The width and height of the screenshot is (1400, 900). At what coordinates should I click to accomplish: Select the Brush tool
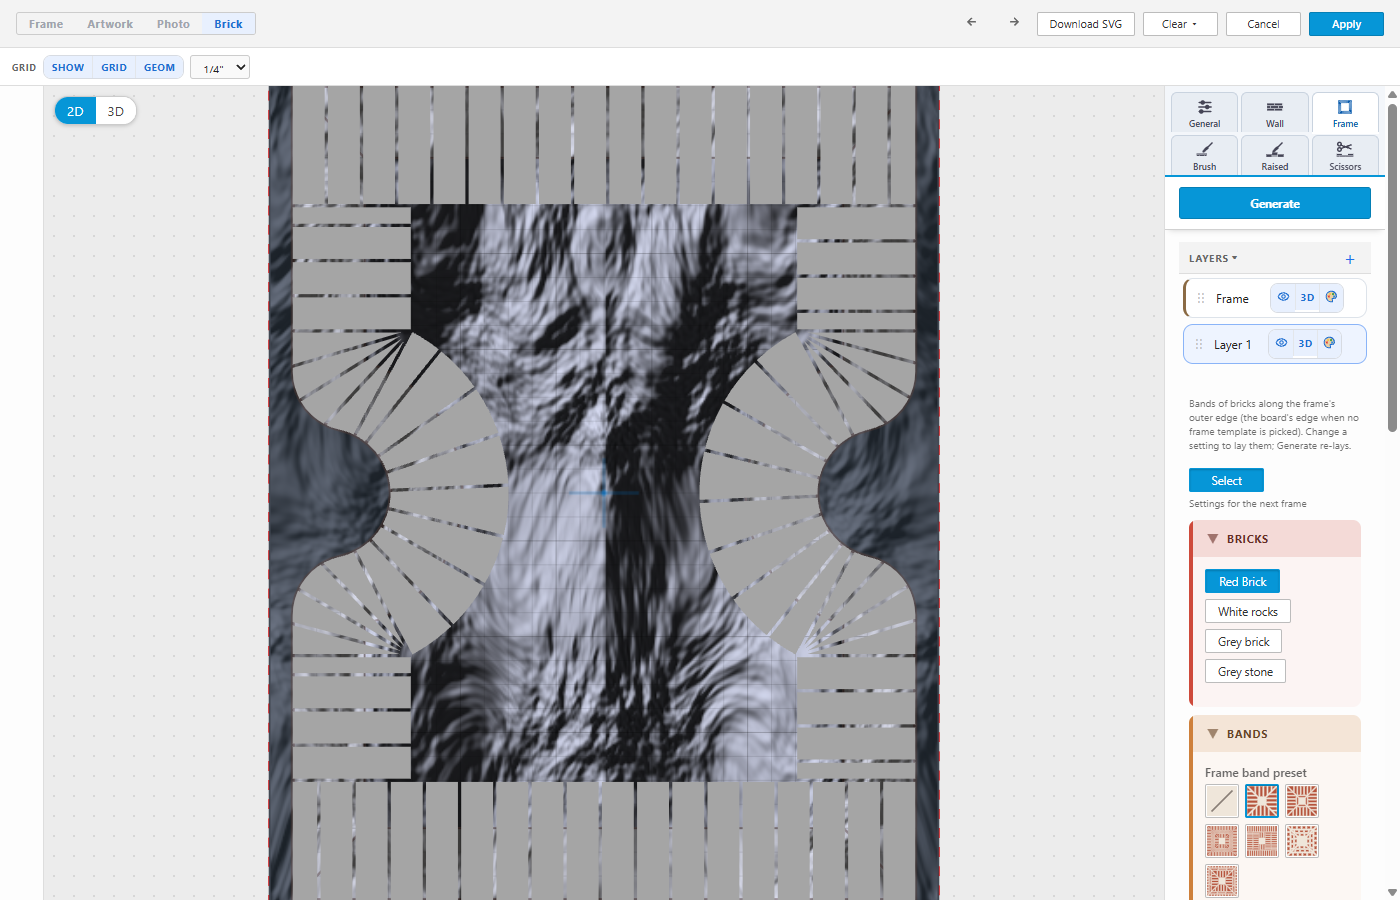(1205, 156)
